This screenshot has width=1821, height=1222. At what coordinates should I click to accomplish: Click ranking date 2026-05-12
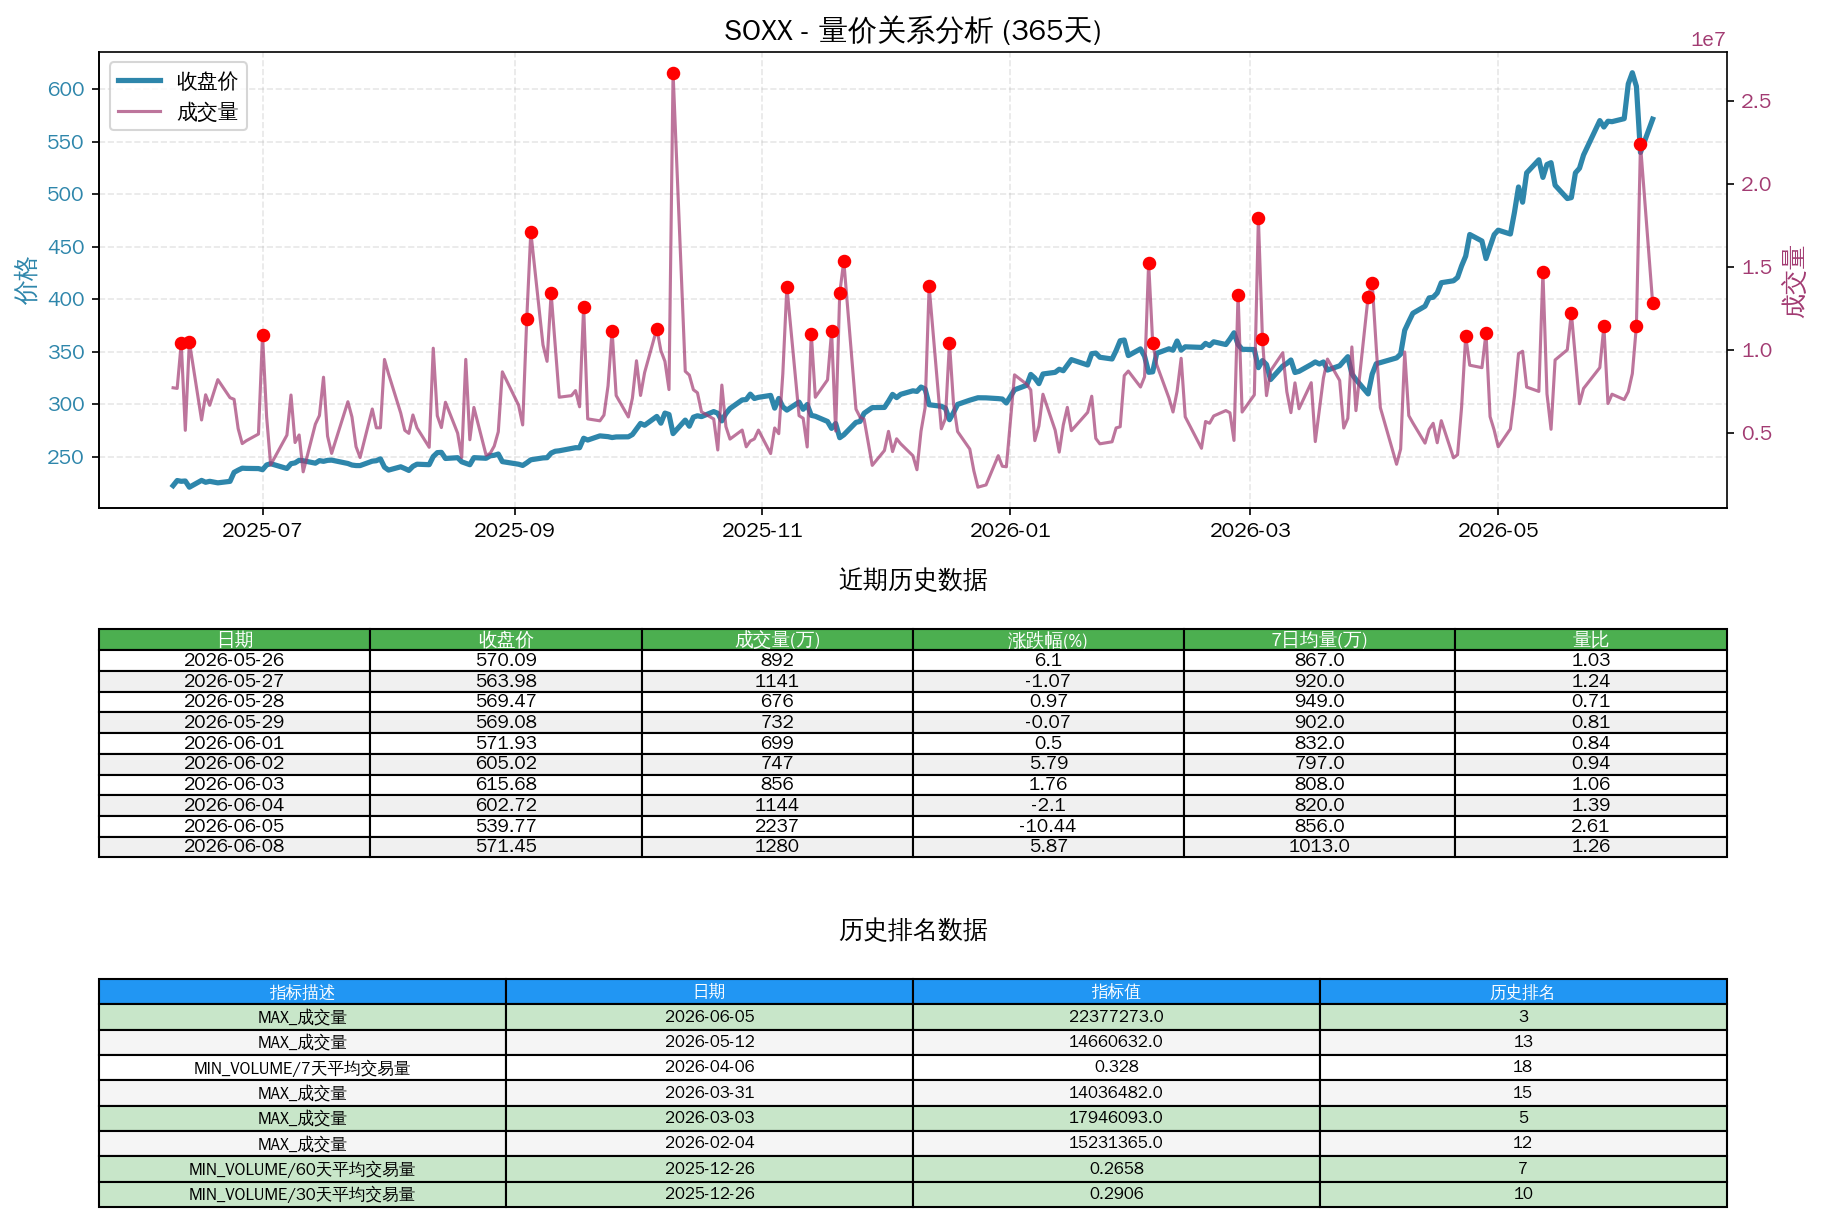click(x=709, y=1042)
